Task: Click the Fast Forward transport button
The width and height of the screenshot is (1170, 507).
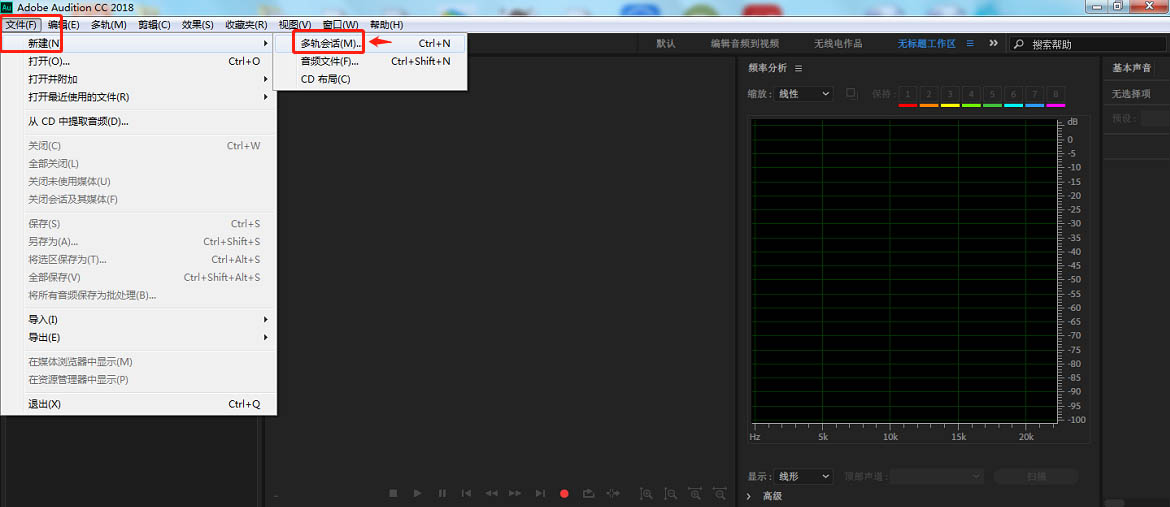Action: [515, 493]
